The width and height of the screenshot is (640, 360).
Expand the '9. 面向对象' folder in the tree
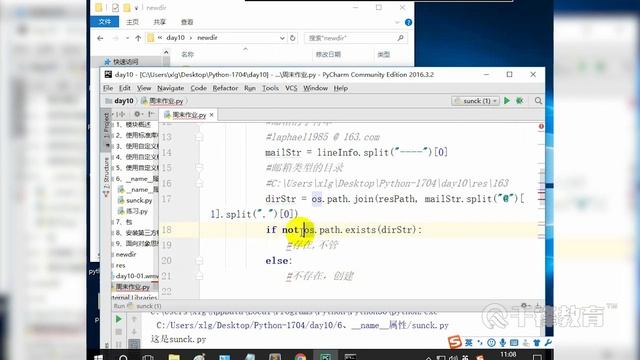(136, 244)
